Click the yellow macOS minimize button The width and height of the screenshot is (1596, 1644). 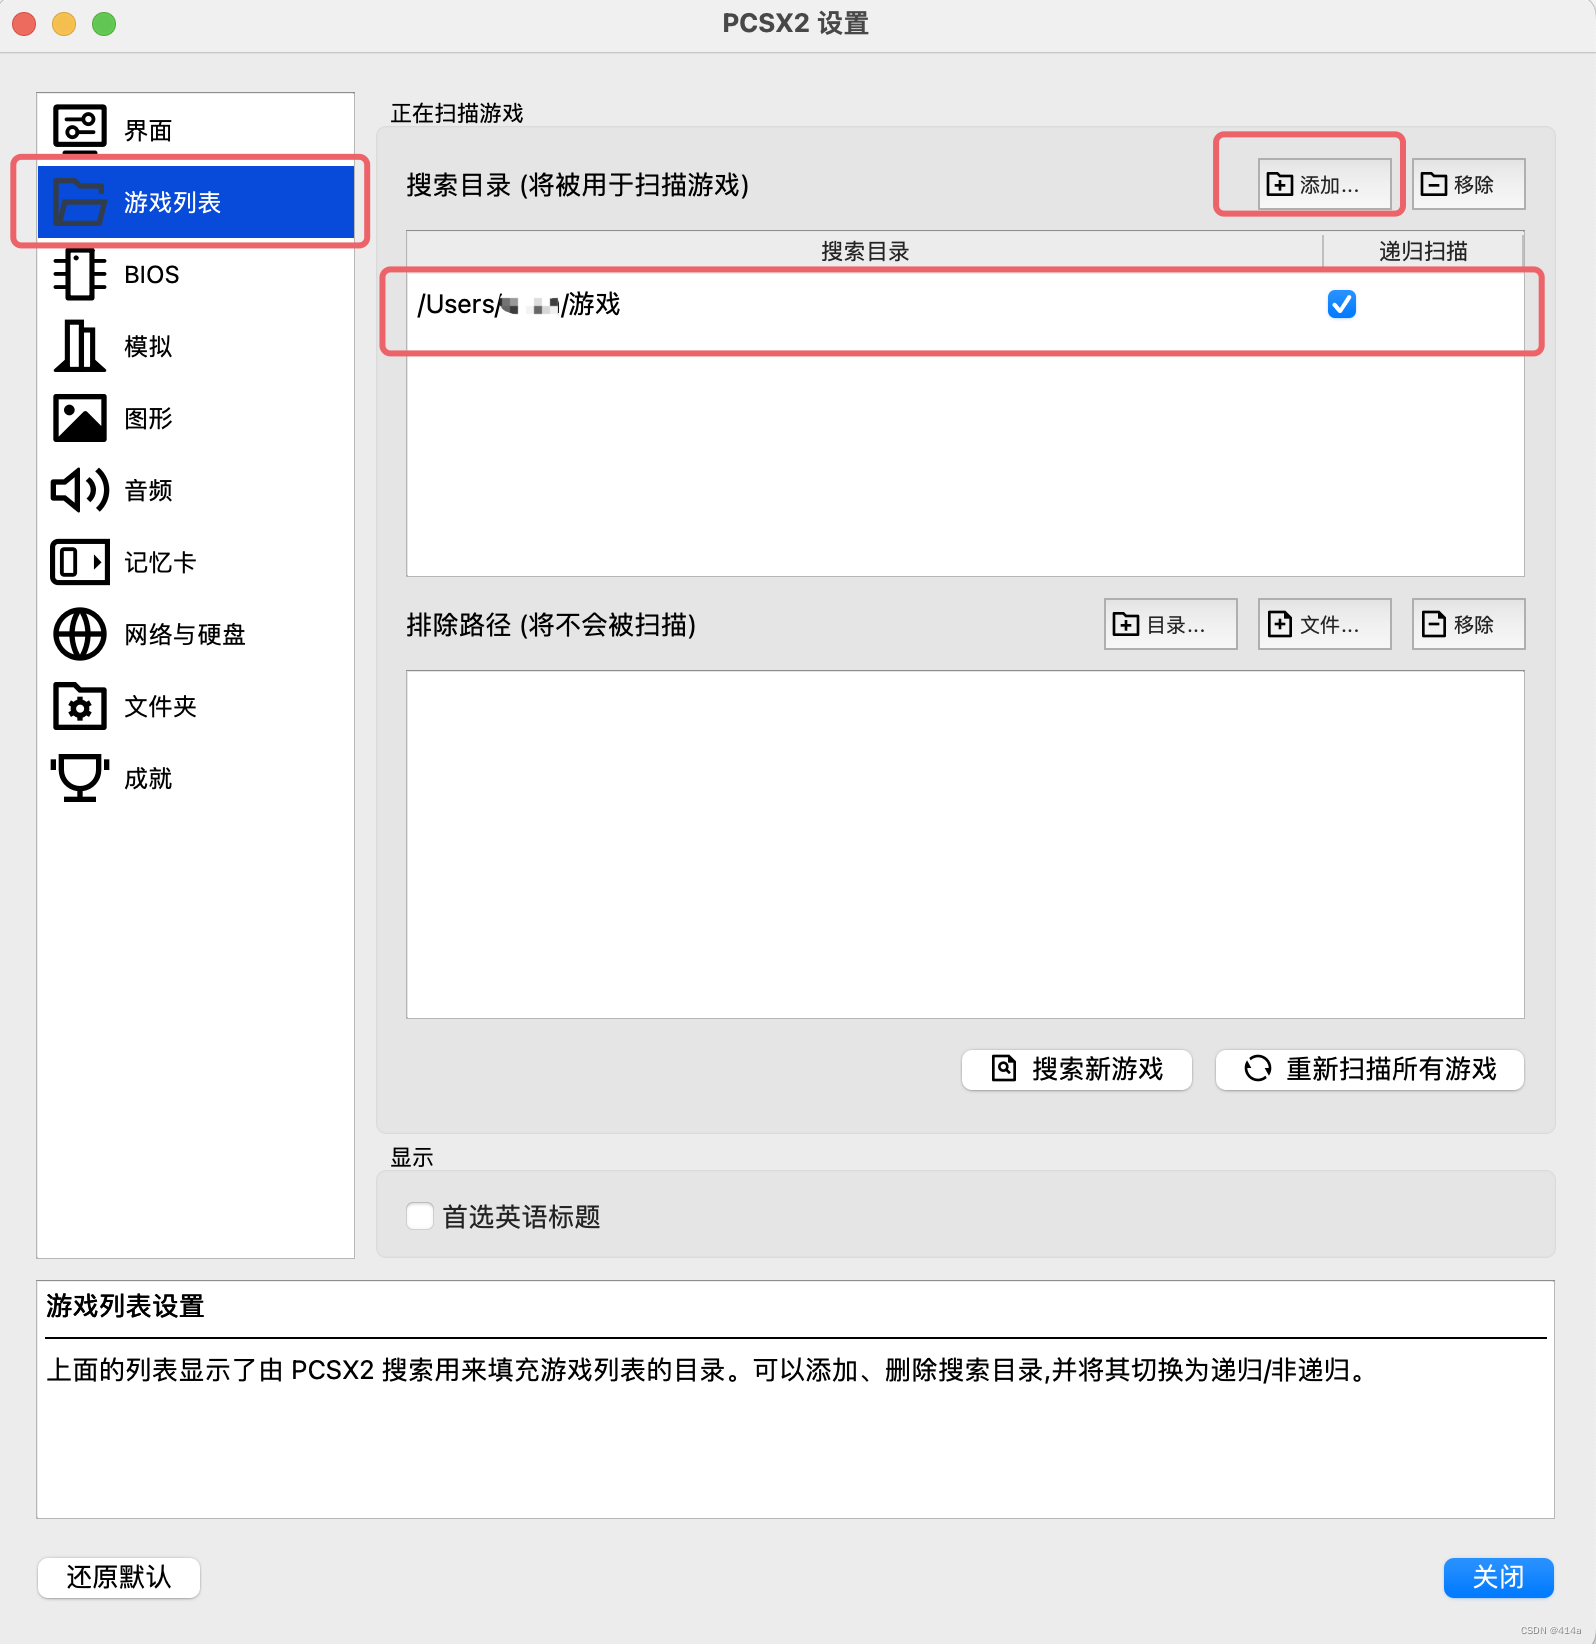(64, 23)
